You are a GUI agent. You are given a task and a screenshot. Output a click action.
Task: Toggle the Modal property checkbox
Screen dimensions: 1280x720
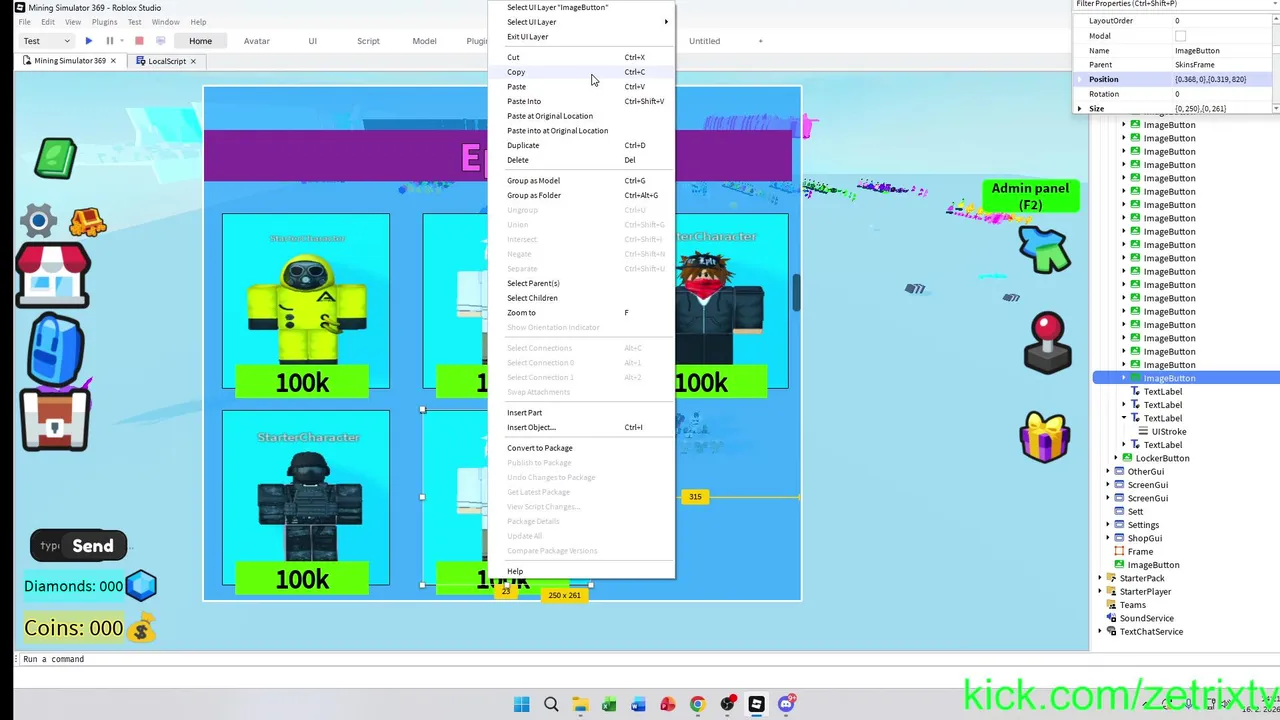[1180, 36]
